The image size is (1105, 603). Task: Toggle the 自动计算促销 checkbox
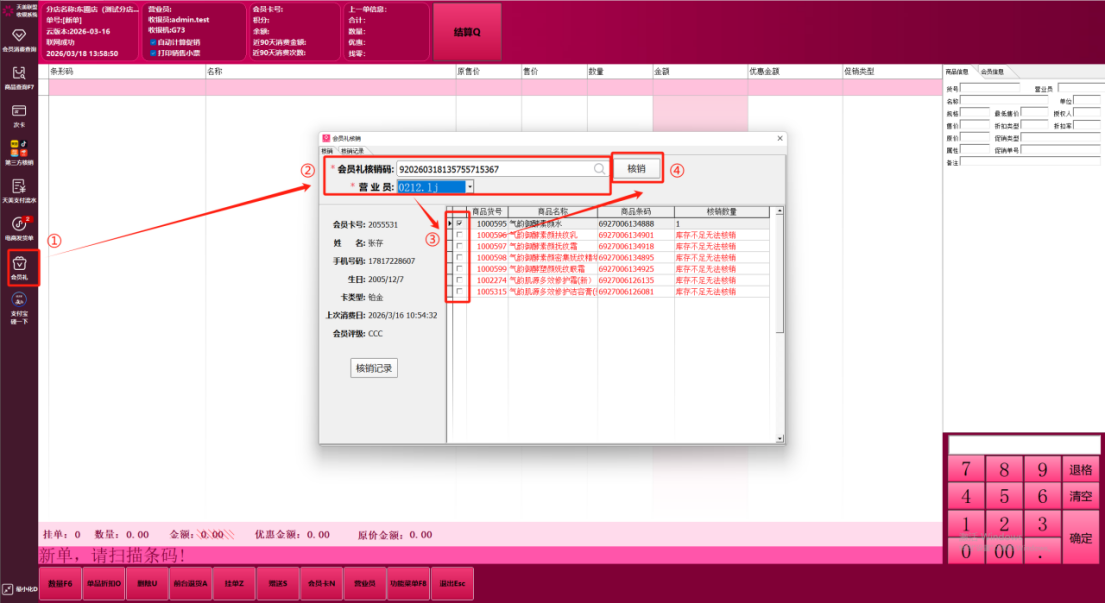[x=153, y=42]
